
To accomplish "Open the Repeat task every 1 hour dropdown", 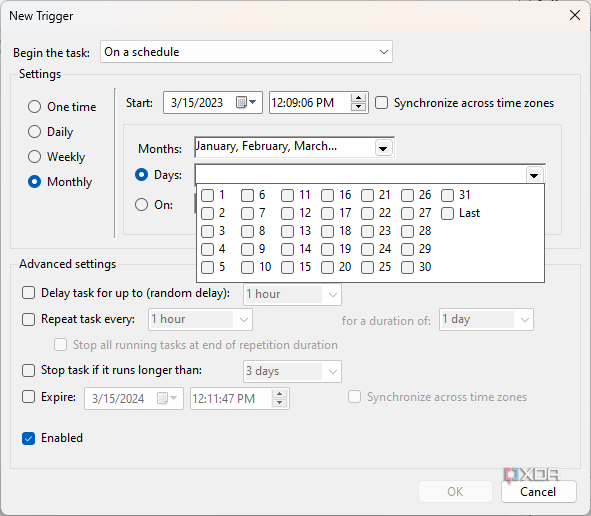I will tap(200, 319).
